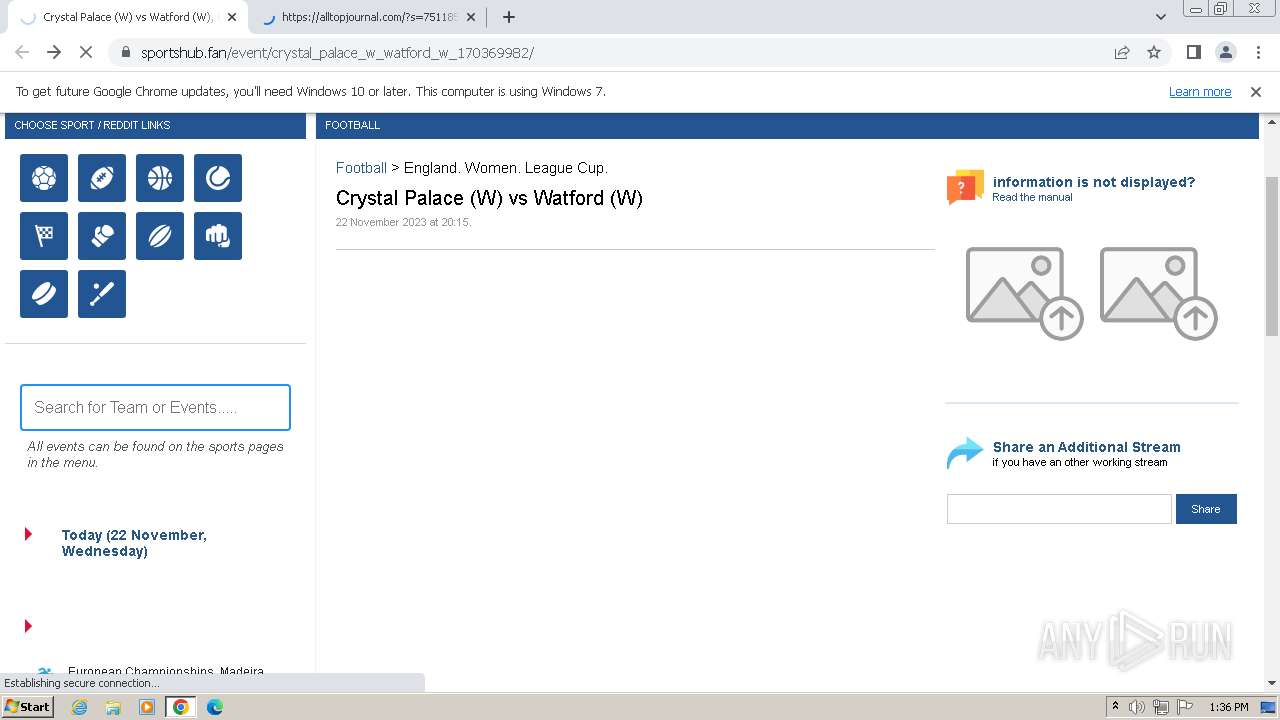Screen dimensions: 1280x720
Task: Go back to previous page
Action: click(22, 52)
